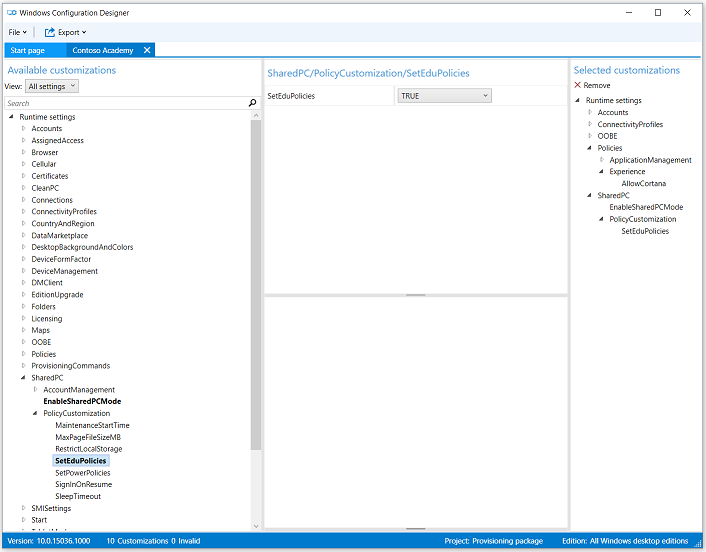Select ConnectivityProfiles in Selected customizations
This screenshot has height=552, width=706.
point(630,124)
